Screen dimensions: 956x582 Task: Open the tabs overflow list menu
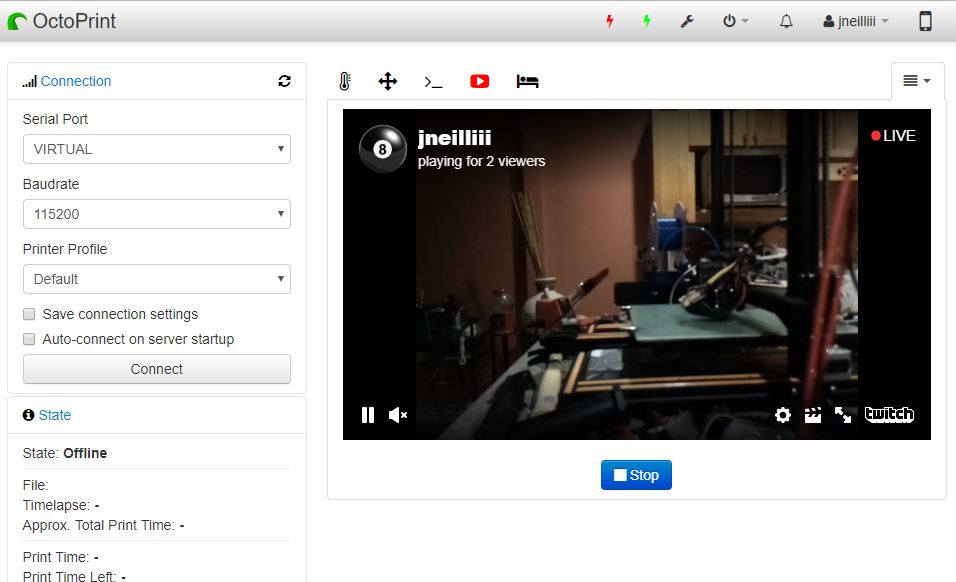pyautogui.click(x=917, y=80)
